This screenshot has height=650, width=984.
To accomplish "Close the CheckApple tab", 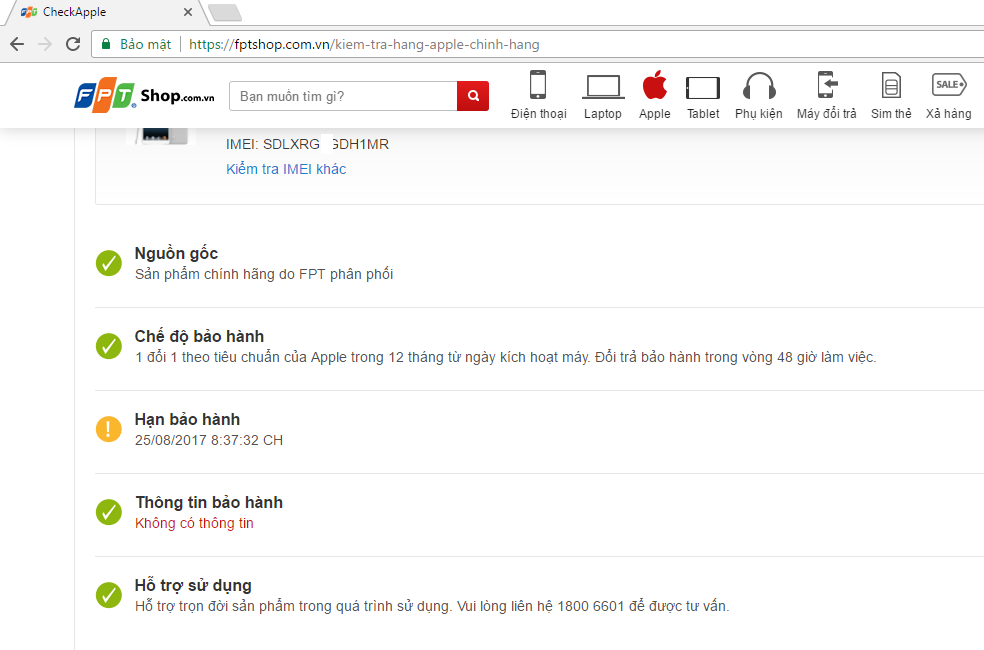I will point(188,12).
